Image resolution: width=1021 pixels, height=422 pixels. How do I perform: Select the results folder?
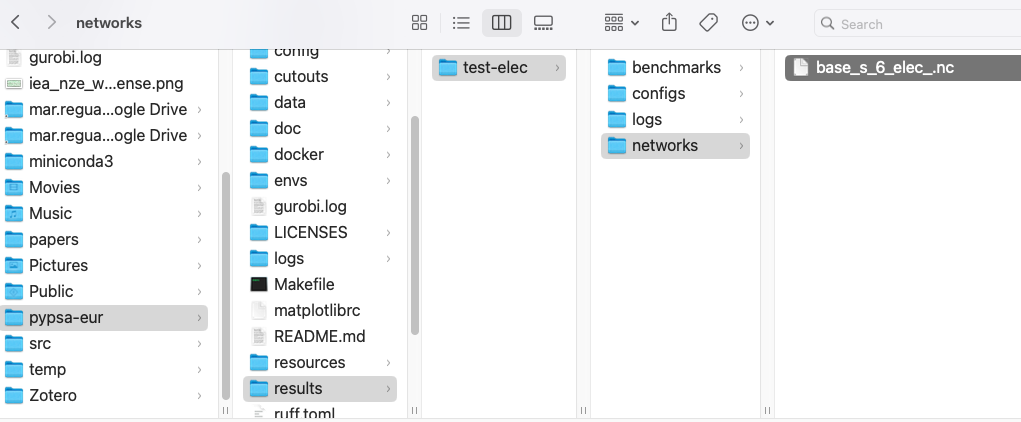point(320,389)
